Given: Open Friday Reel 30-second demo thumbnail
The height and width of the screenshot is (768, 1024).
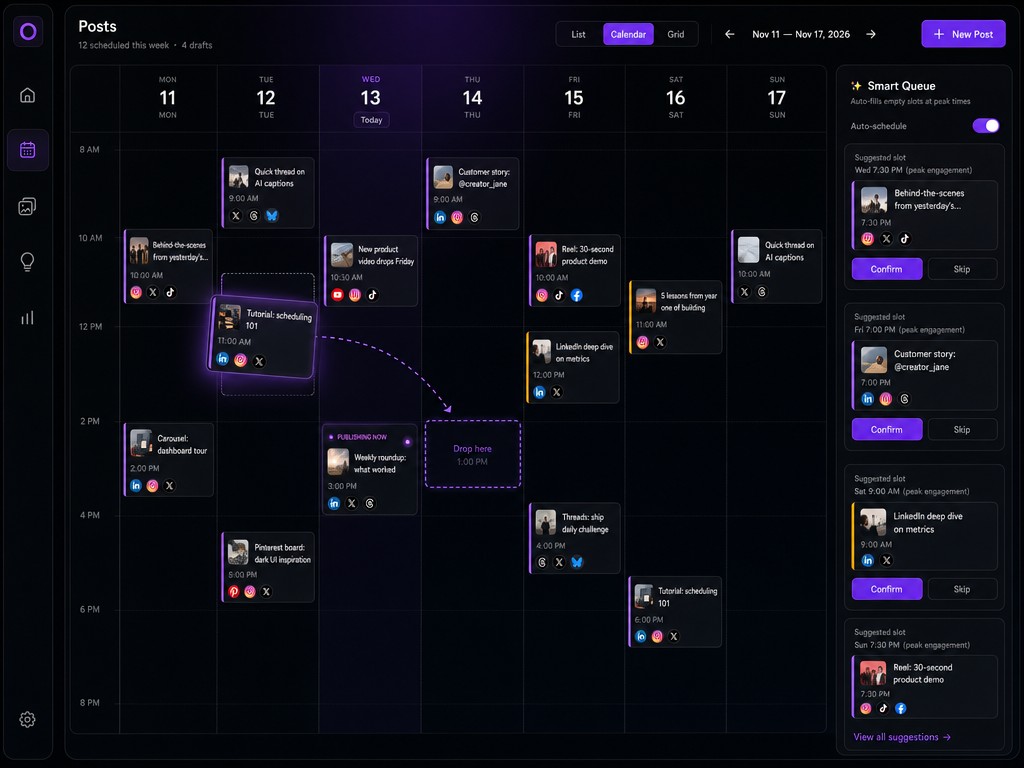Looking at the screenshot, I should click(x=546, y=254).
